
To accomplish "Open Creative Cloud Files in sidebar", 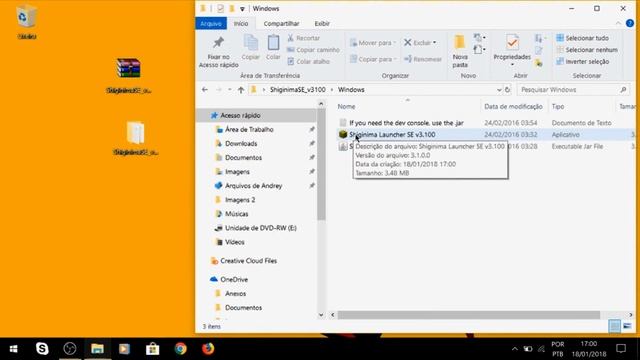I will point(249,261).
